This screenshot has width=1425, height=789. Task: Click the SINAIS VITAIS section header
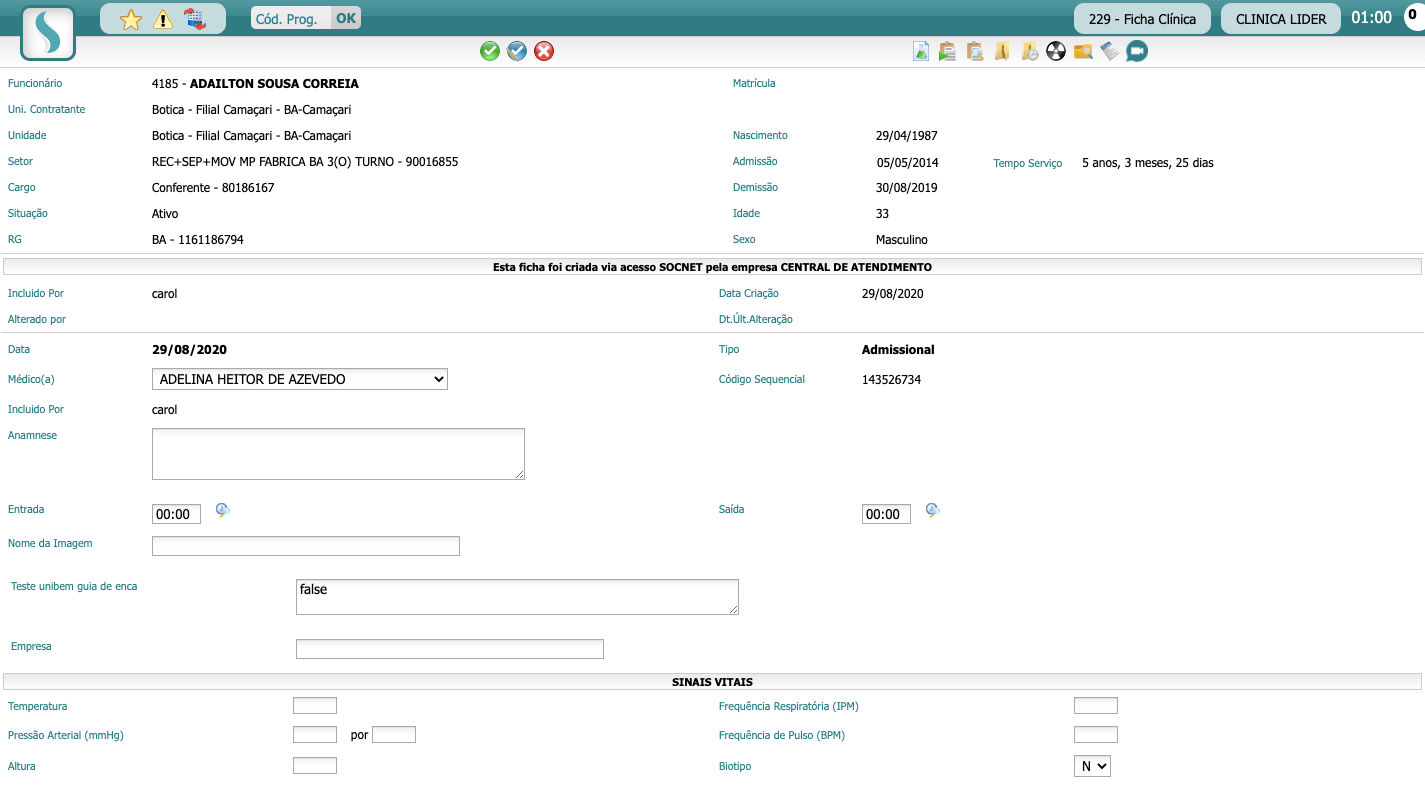click(x=712, y=682)
